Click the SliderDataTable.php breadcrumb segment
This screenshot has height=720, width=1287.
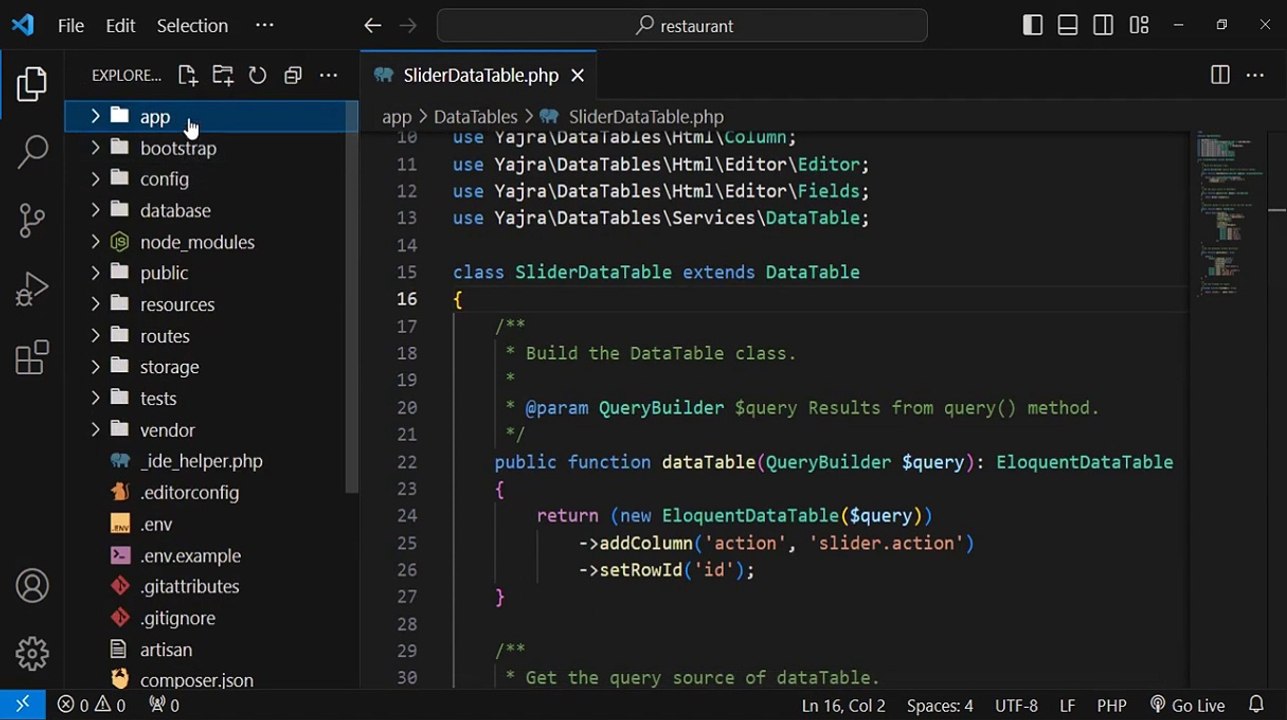tap(645, 117)
